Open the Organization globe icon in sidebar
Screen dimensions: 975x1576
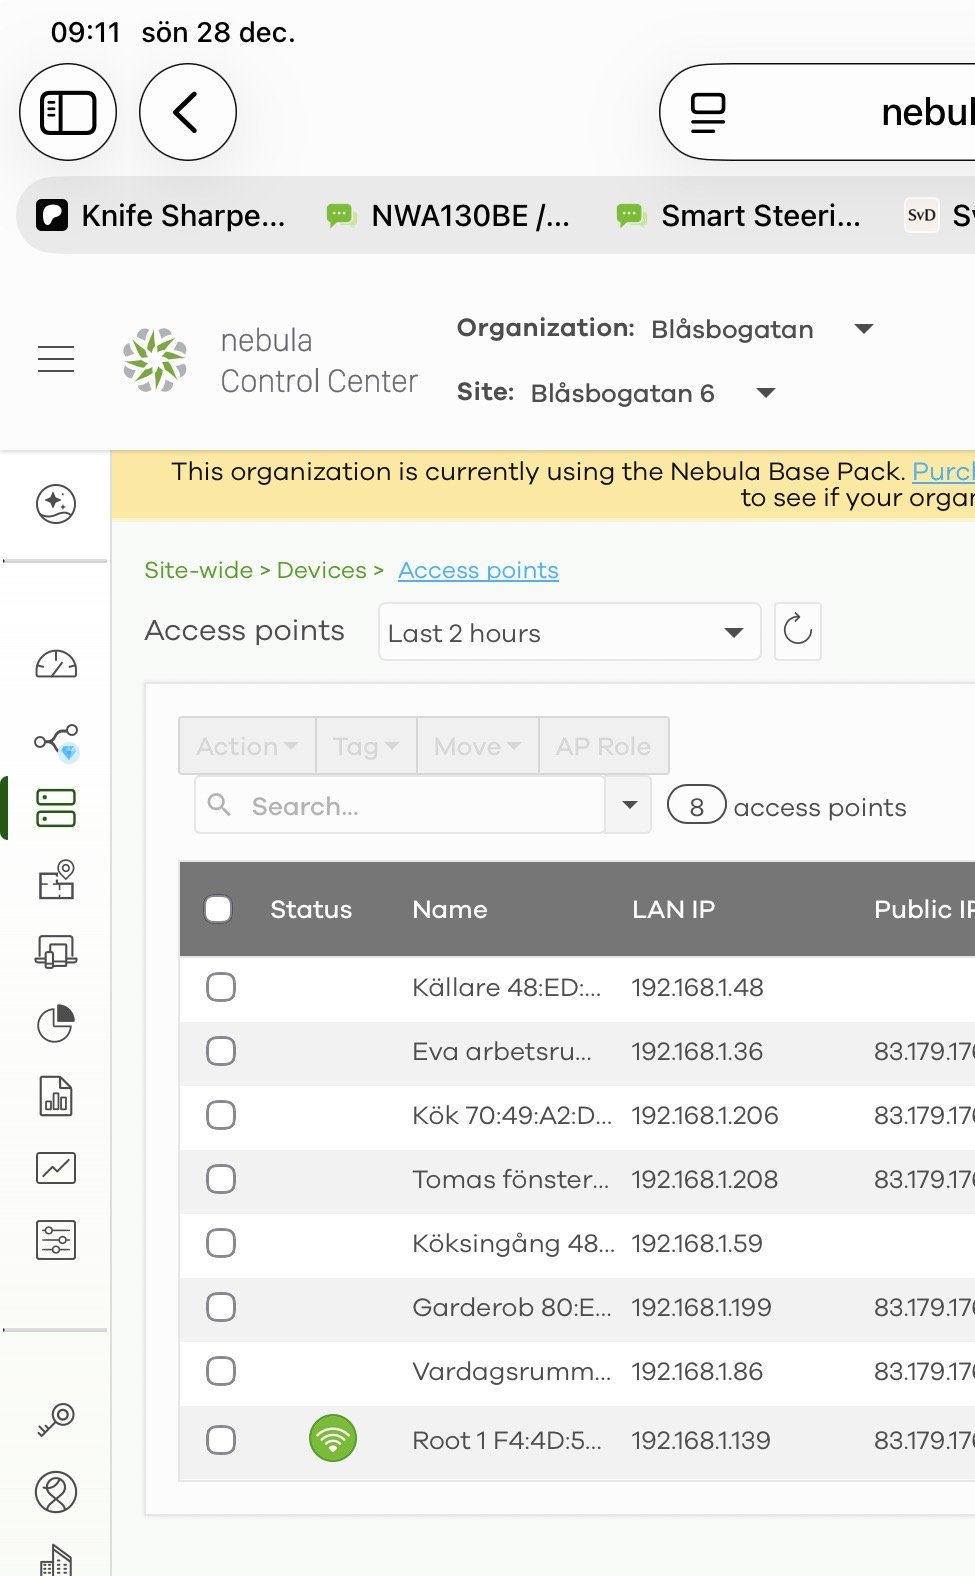[56, 1493]
